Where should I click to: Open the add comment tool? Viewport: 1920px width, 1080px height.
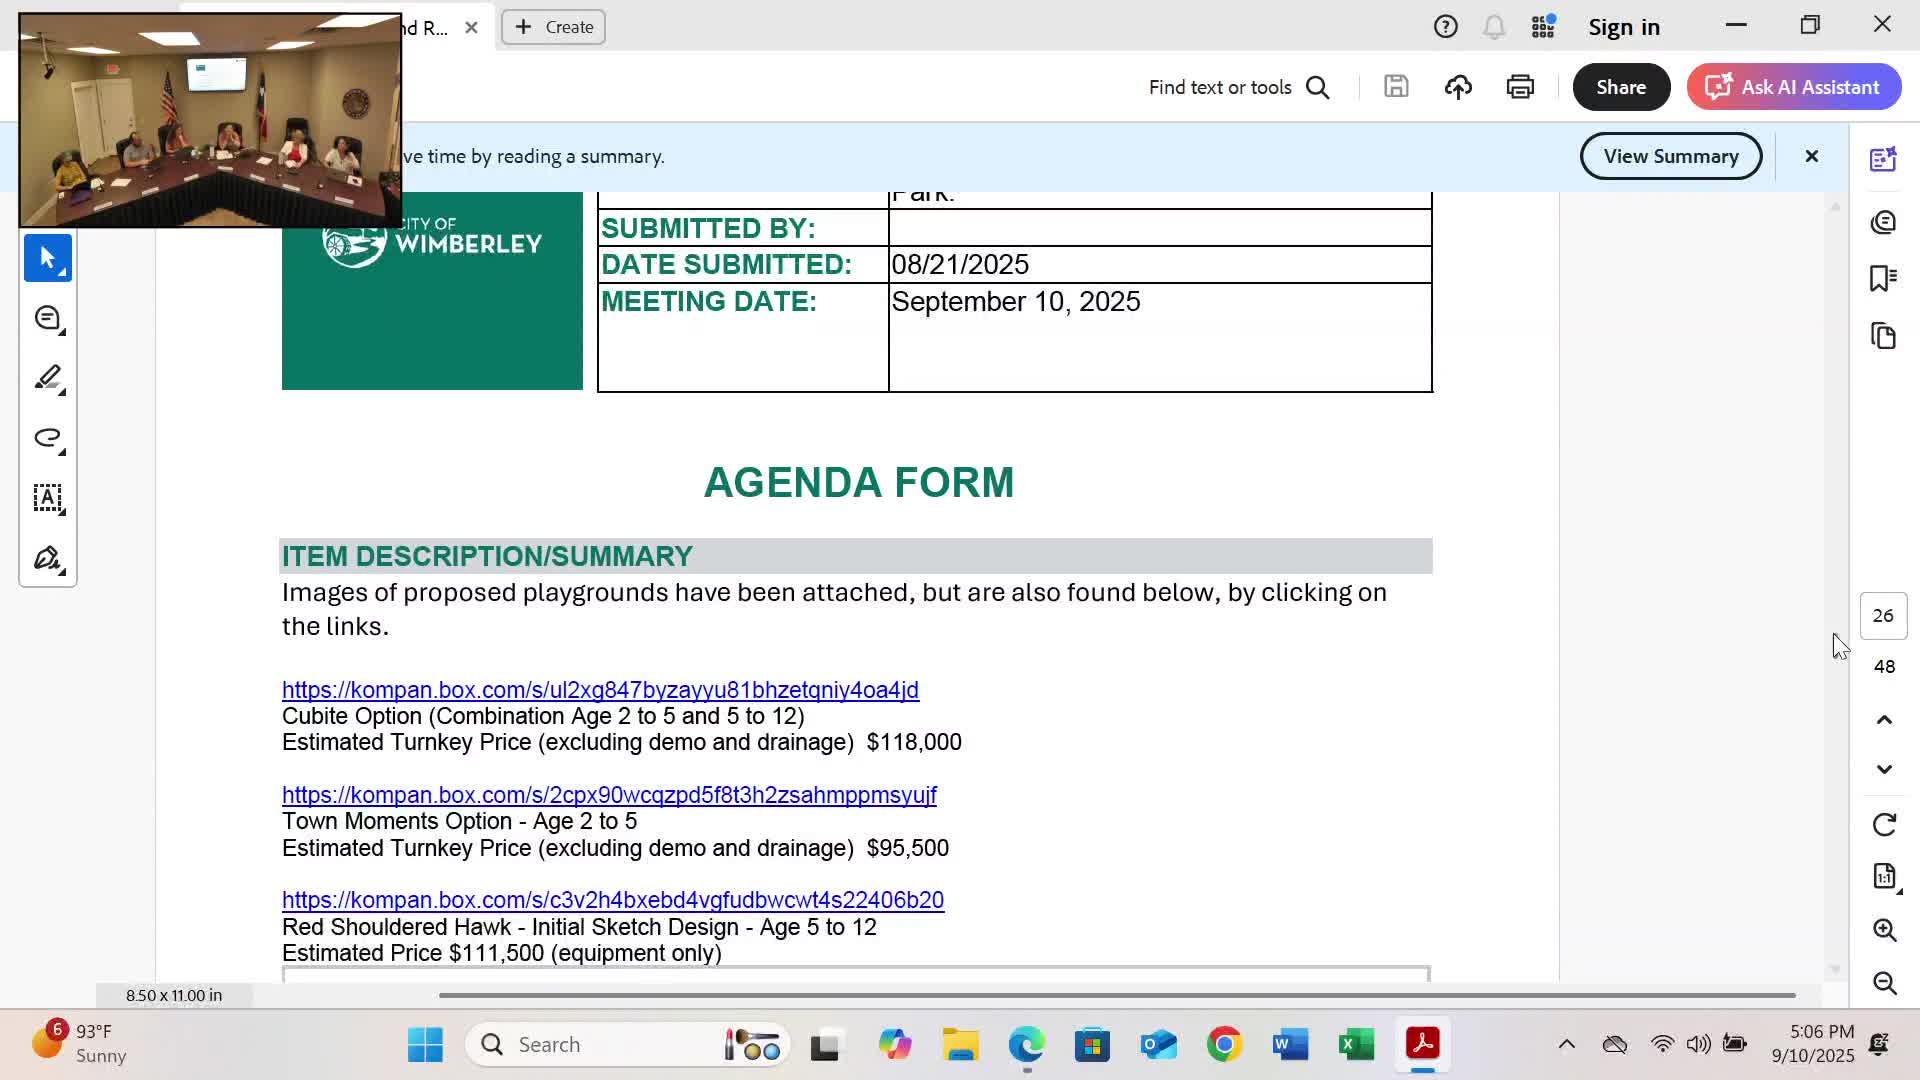47,319
